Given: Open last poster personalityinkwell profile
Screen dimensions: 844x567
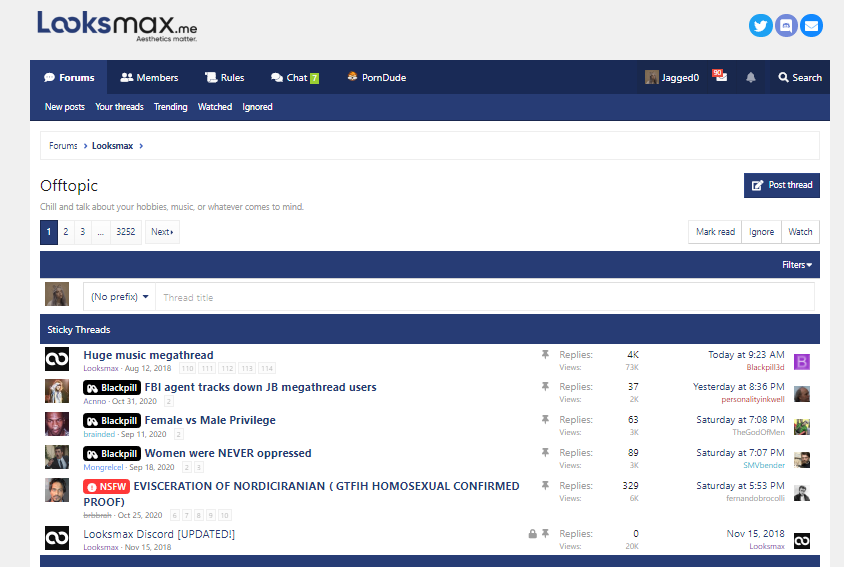Looking at the screenshot, I should (x=752, y=400).
